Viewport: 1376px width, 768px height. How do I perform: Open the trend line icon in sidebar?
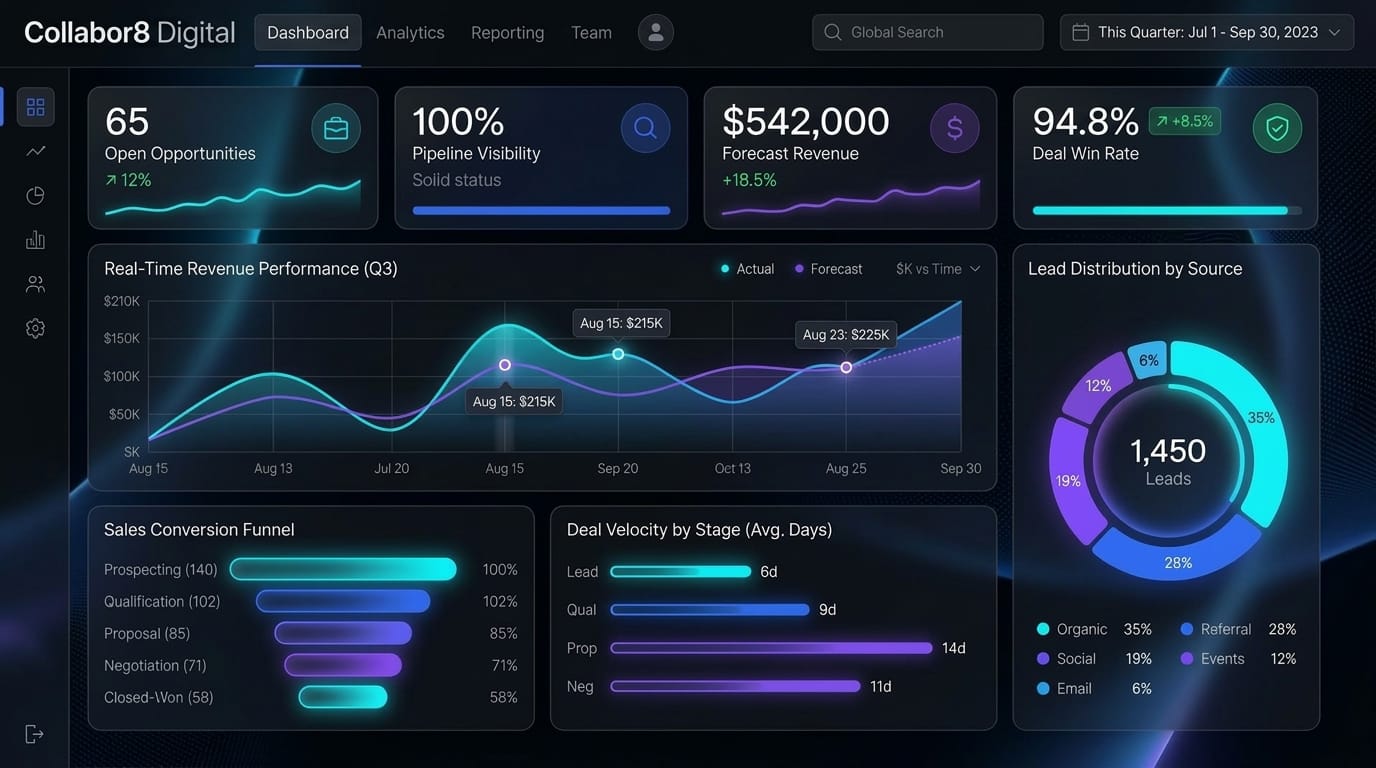(35, 151)
